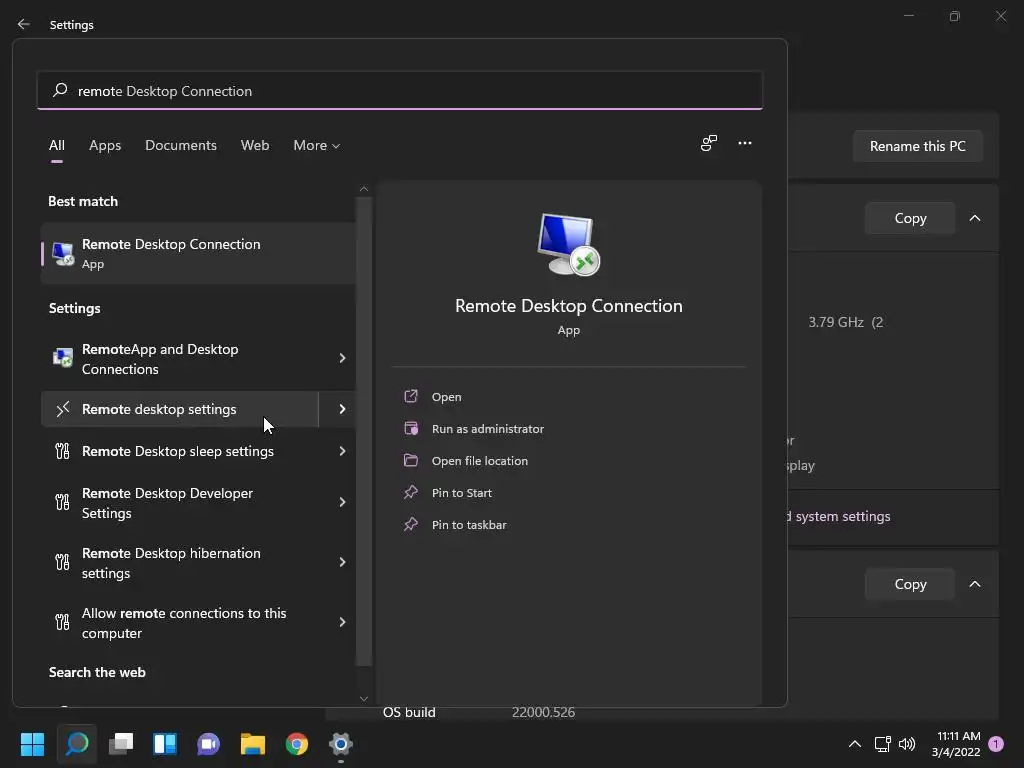Click Remote desktop settings arrows icon
1024x768 pixels.
pos(63,409)
